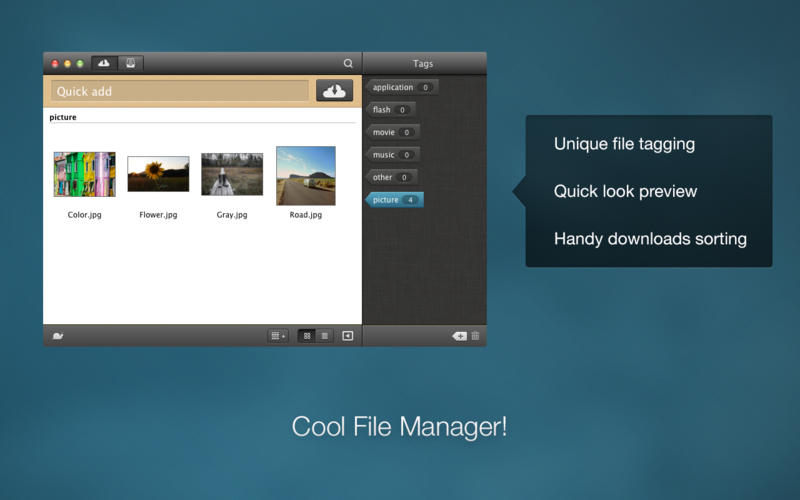Click the picture section header
The width and height of the screenshot is (800, 500).
click(63, 117)
